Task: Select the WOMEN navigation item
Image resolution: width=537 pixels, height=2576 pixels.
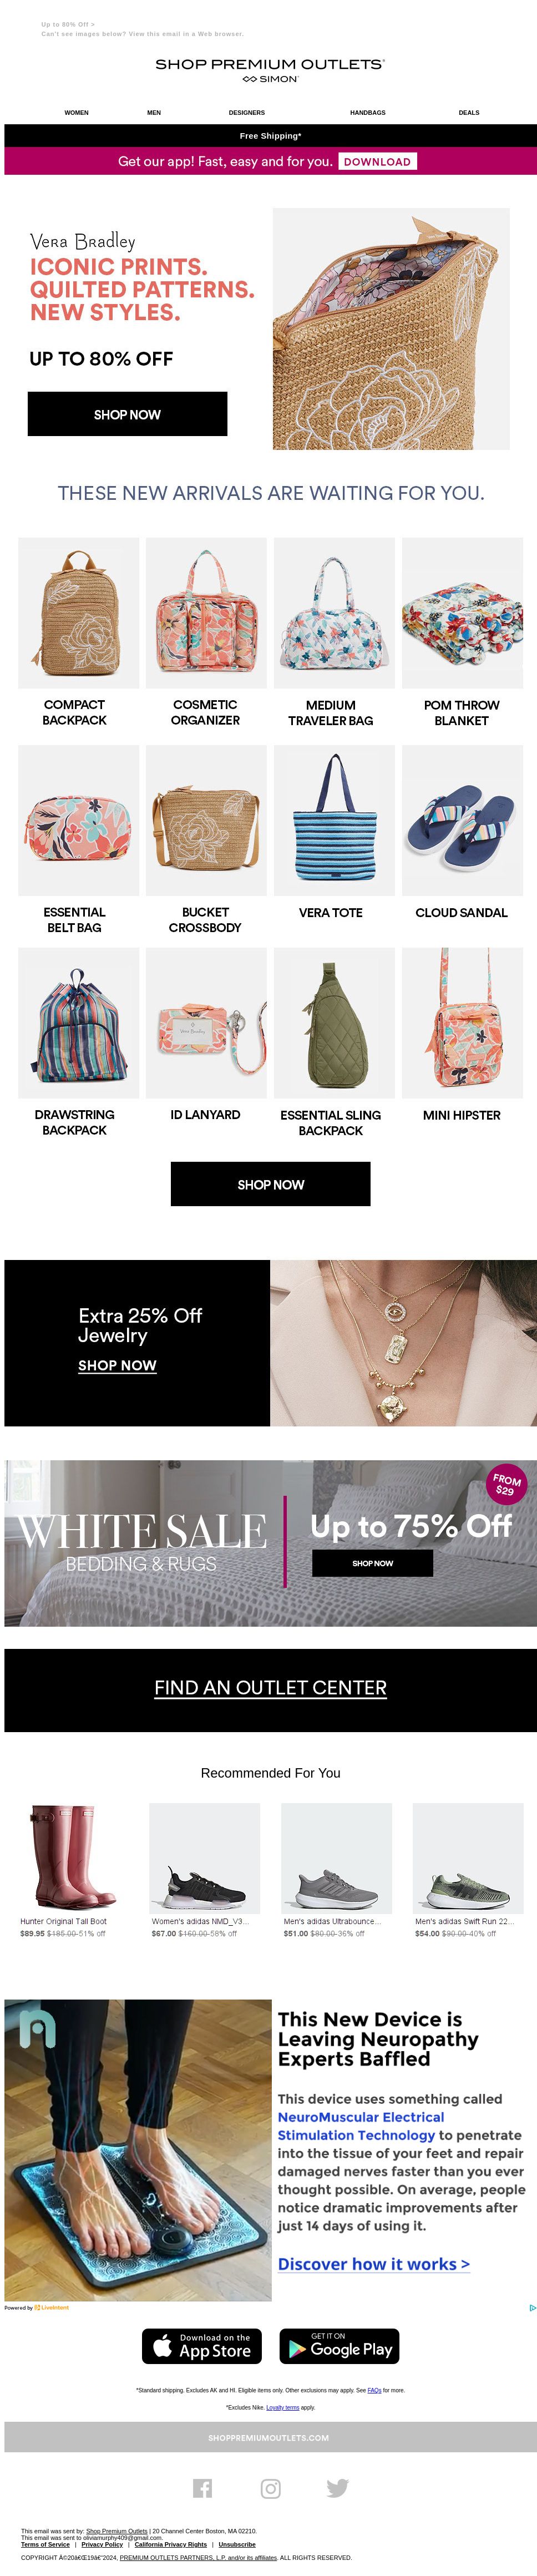Action: (x=77, y=113)
